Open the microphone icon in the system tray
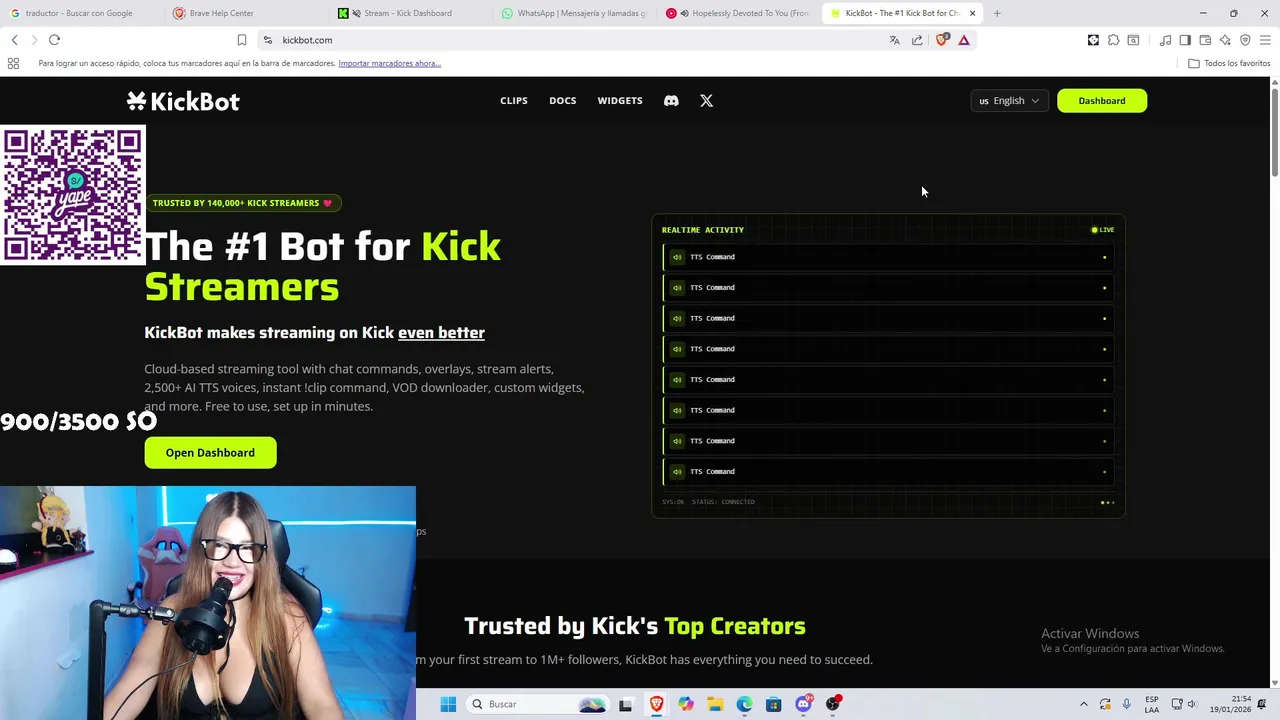 click(1127, 704)
